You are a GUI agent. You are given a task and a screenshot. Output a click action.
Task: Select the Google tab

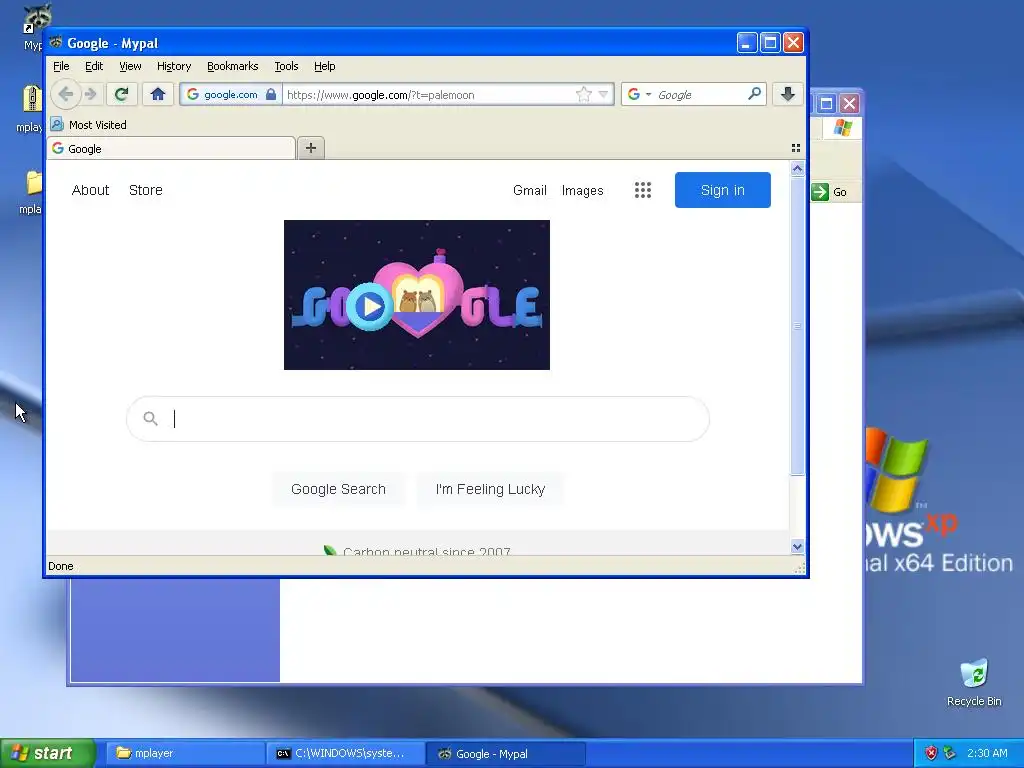pos(171,148)
